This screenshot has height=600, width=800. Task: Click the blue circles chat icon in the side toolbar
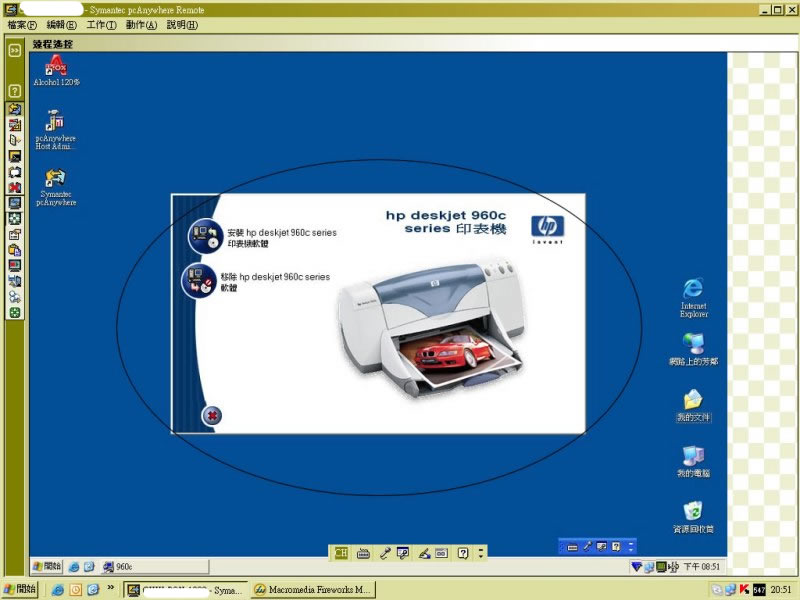coord(15,297)
